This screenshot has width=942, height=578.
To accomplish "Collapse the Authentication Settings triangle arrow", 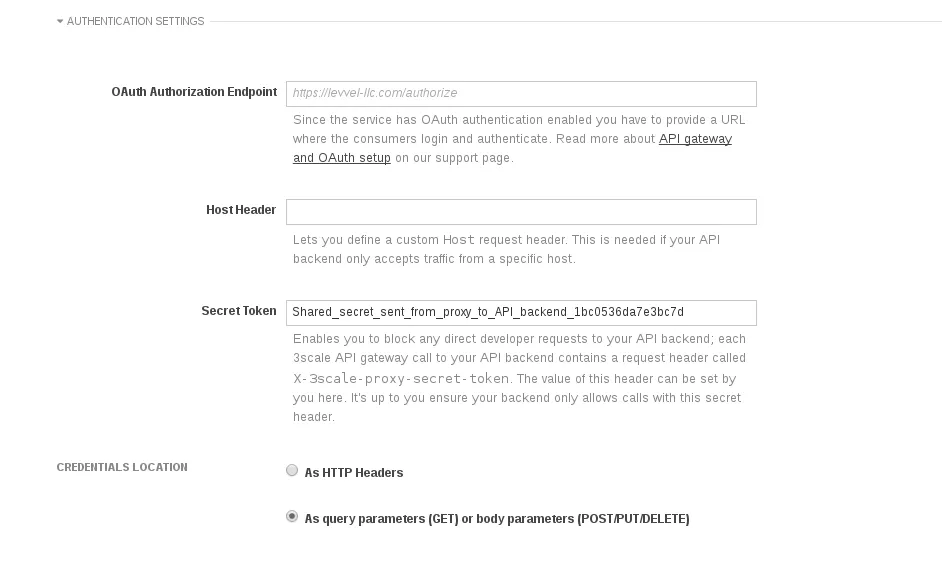I will click(60, 21).
